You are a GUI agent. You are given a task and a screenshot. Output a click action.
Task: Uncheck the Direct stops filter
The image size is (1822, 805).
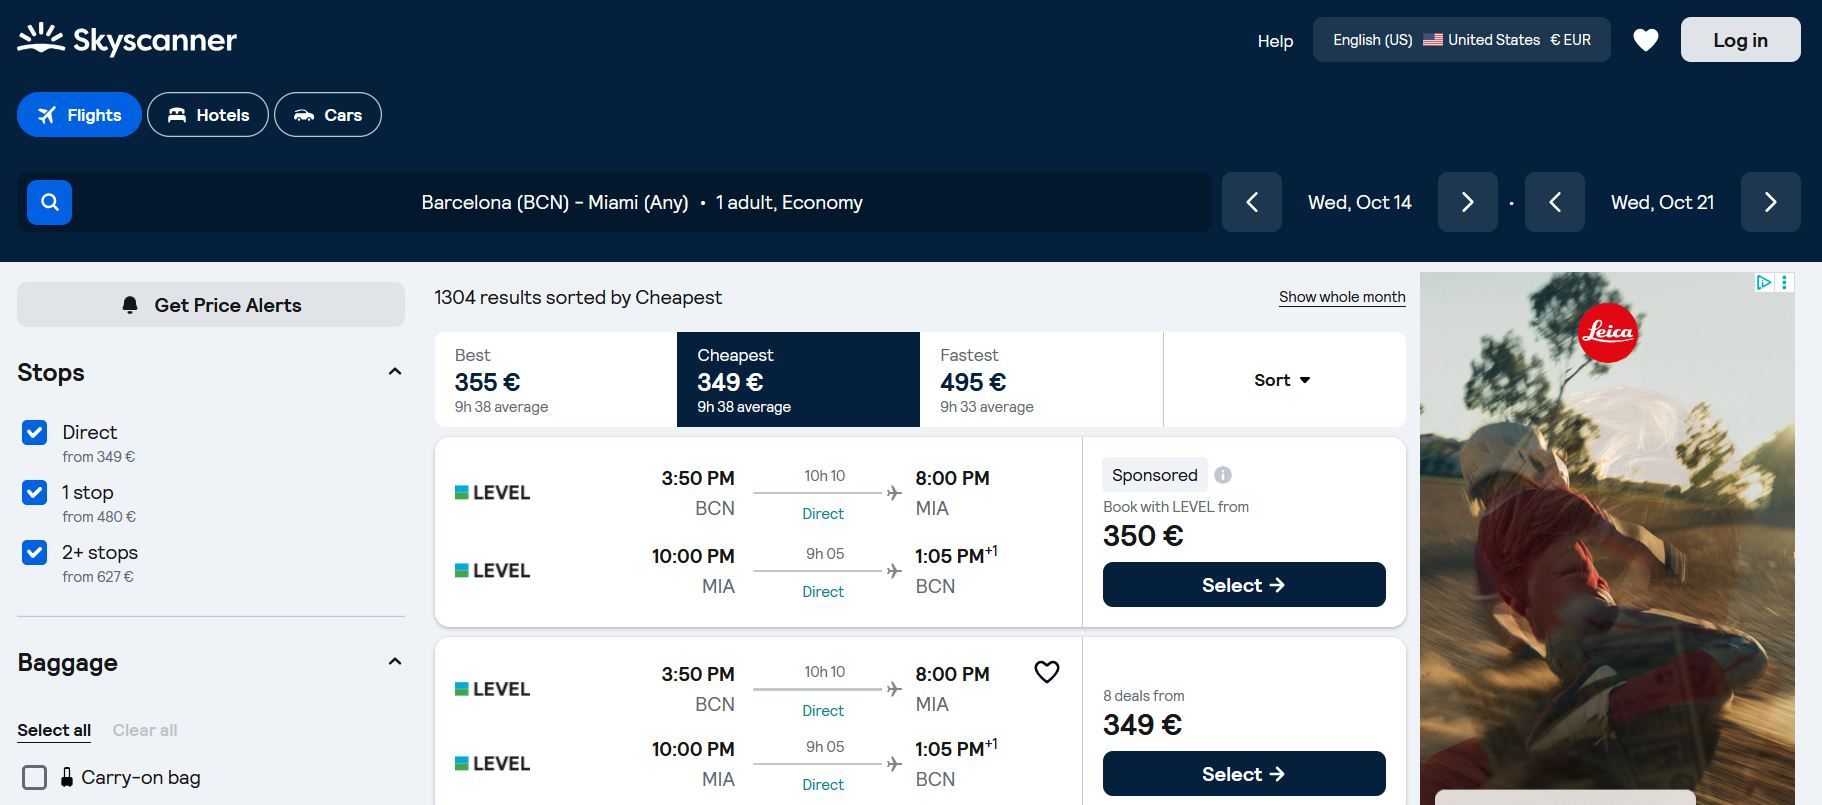[34, 432]
